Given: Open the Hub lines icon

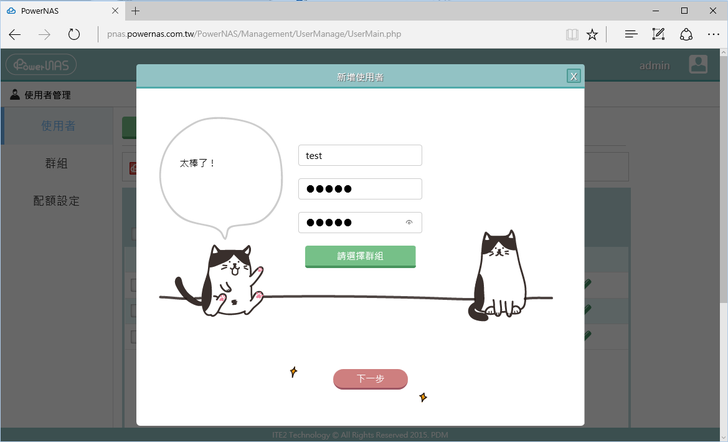Looking at the screenshot, I should coord(630,34).
